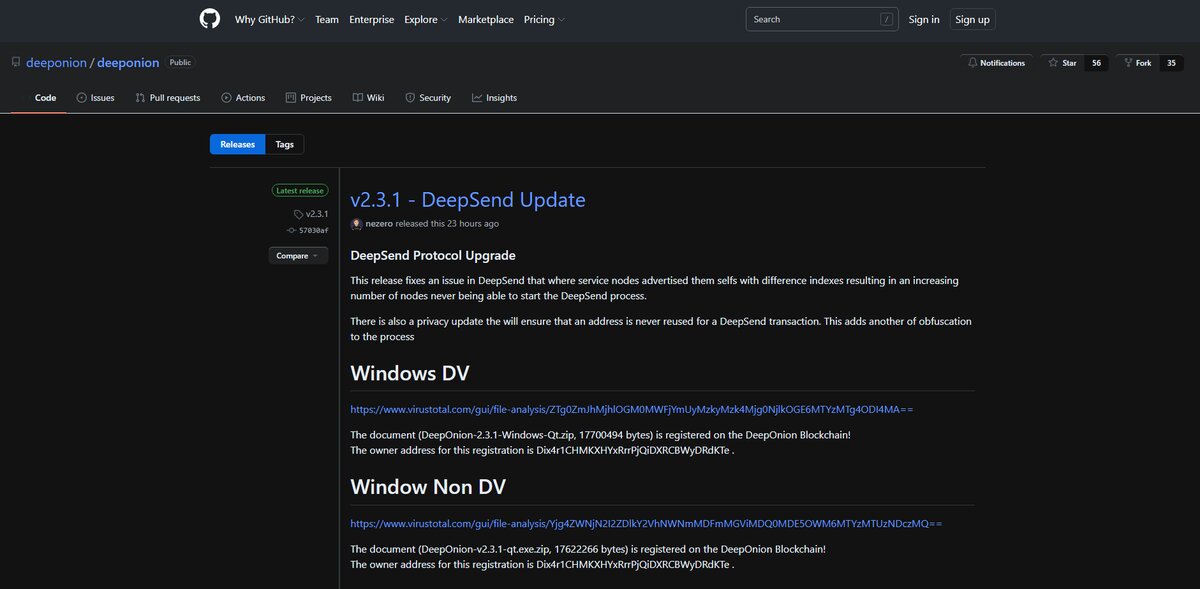This screenshot has width=1200, height=589.
Task: Click the Window Non DV heading
Action: pyautogui.click(x=428, y=487)
